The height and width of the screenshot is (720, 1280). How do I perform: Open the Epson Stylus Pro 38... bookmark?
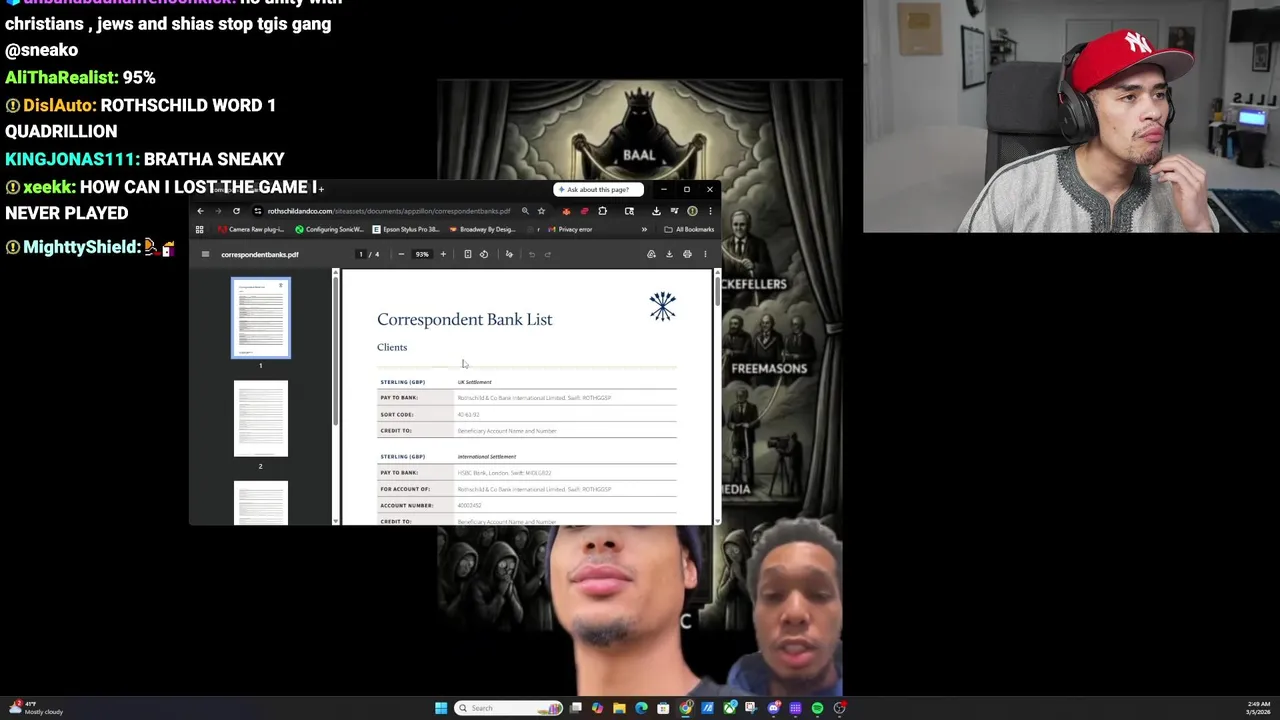point(406,229)
